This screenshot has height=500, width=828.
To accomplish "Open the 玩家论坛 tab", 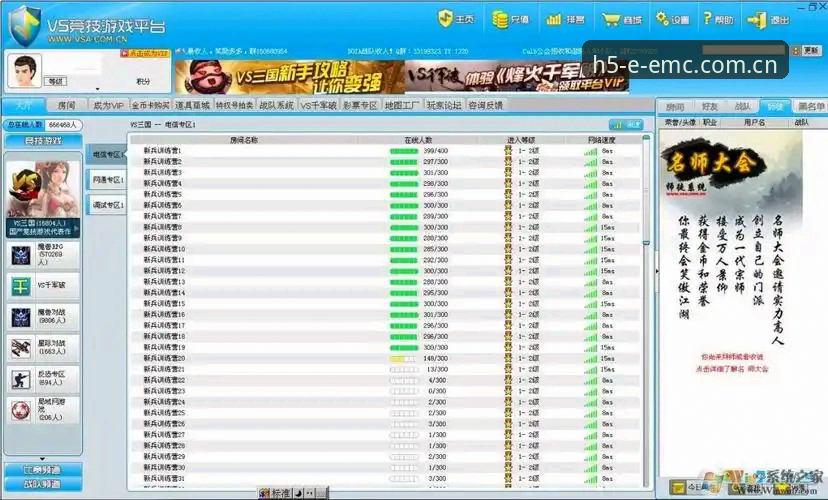I will pos(444,105).
